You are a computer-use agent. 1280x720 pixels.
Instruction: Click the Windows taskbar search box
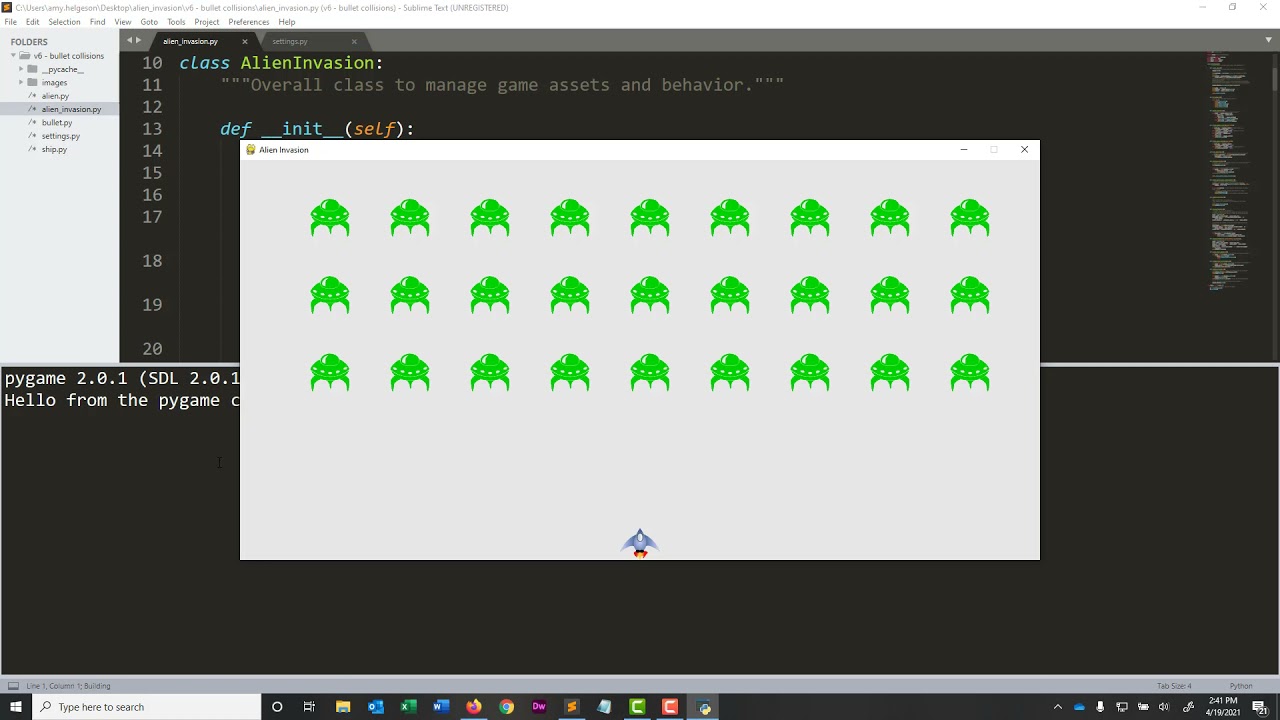coord(147,707)
